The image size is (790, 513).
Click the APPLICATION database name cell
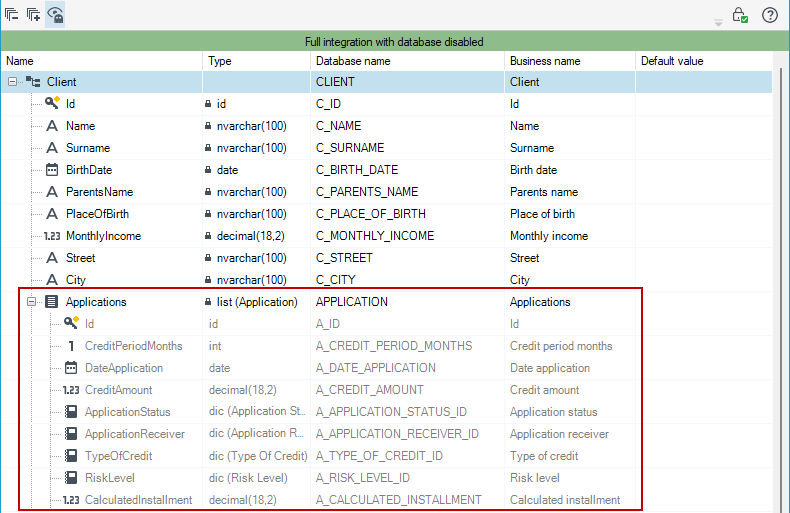tap(407, 302)
